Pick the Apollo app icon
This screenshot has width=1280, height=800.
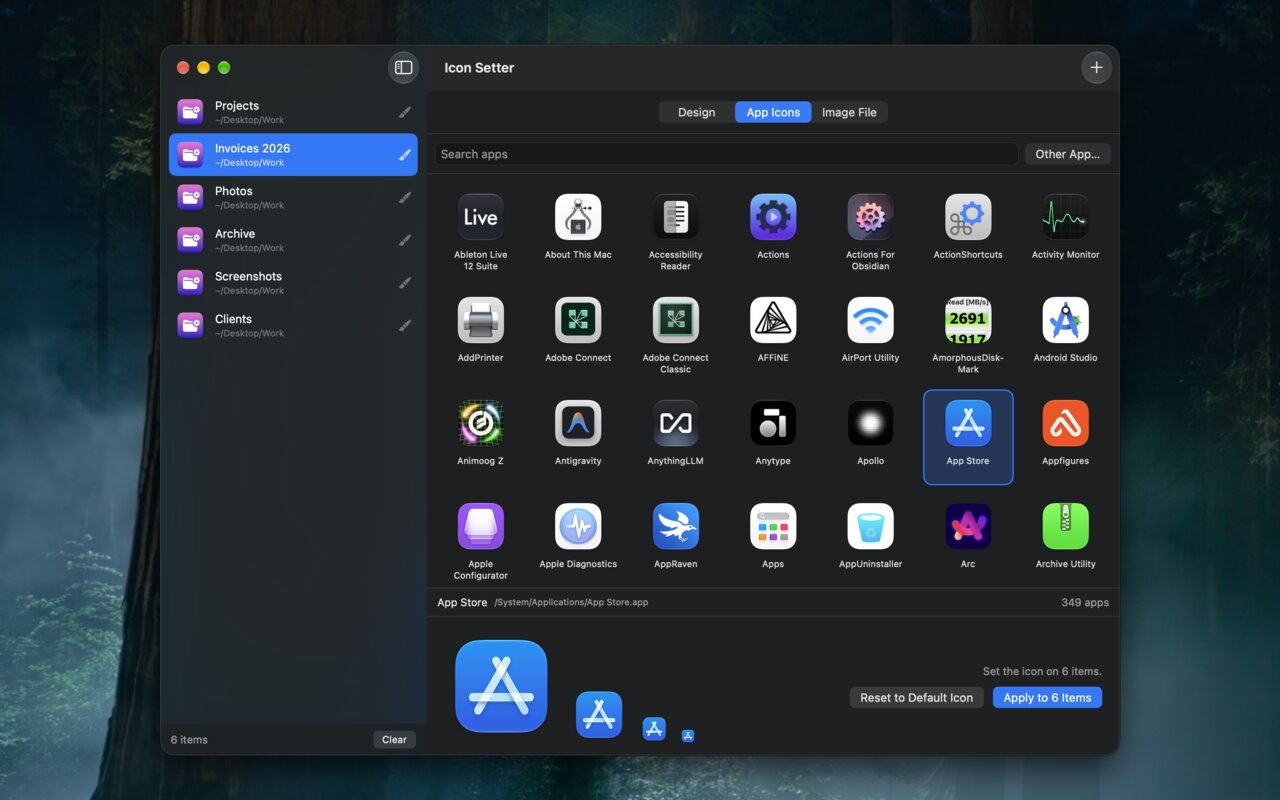[x=870, y=423]
